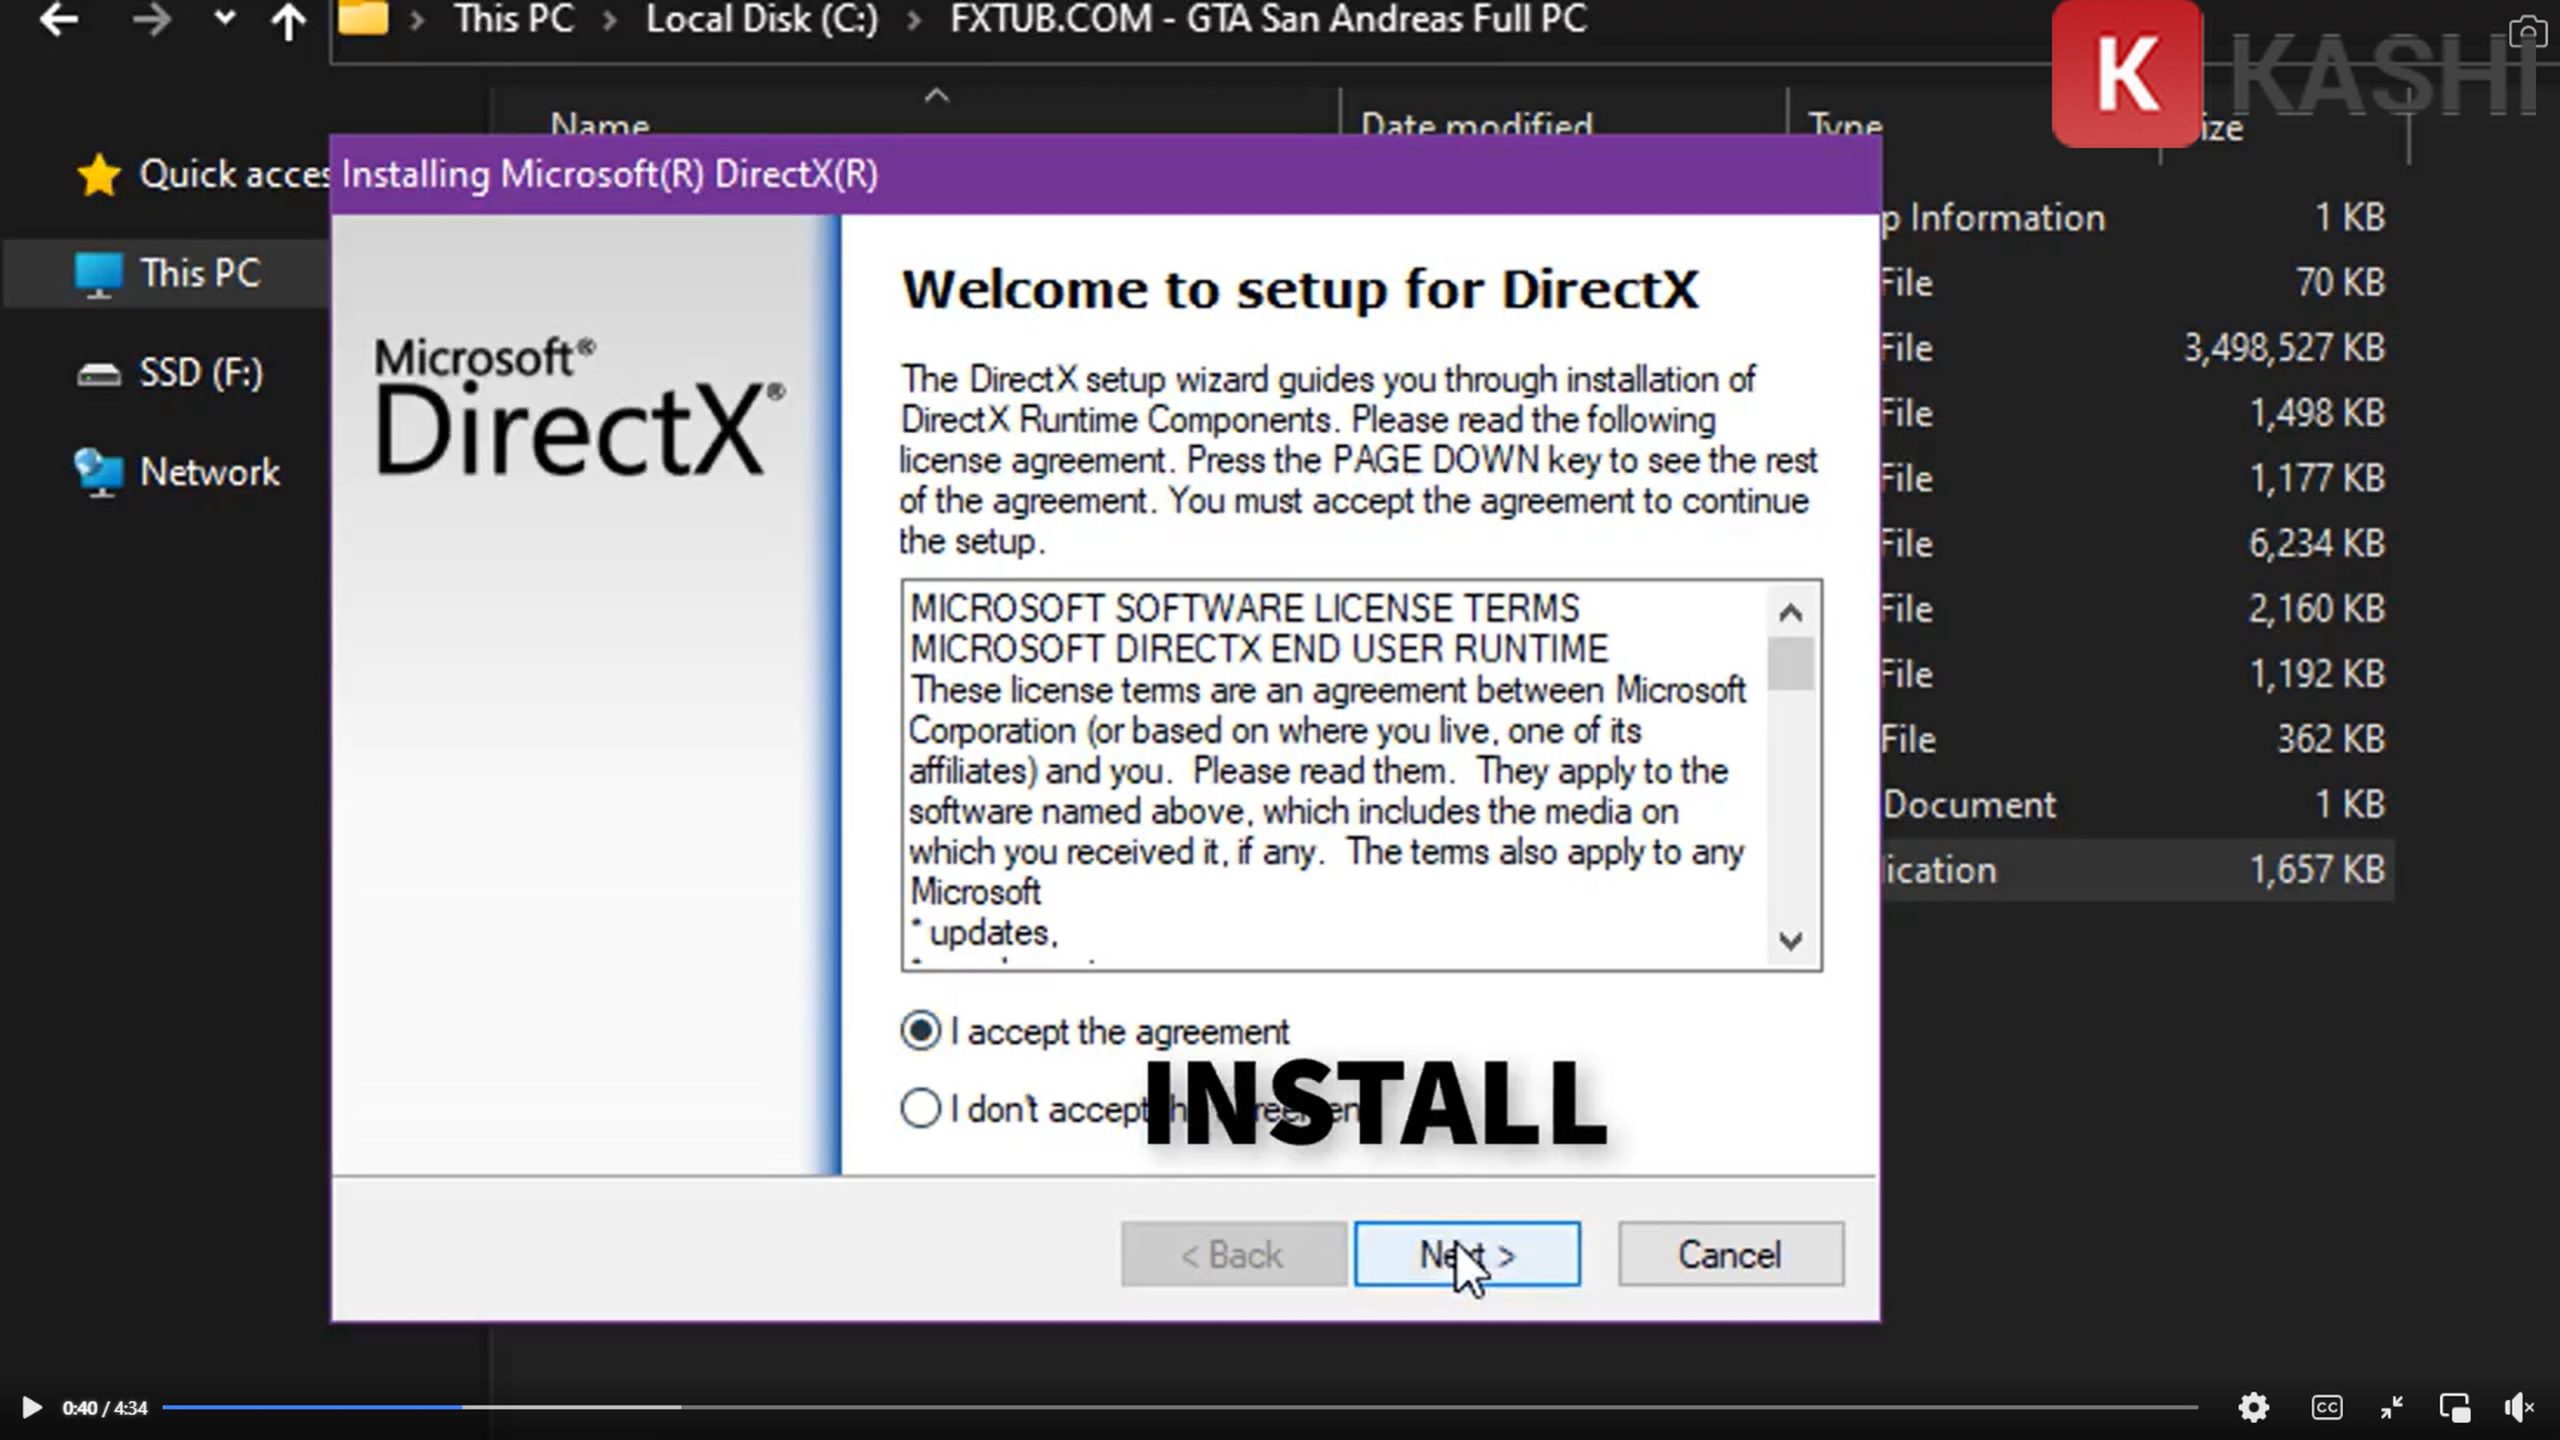
Task: Open video settings gear icon
Action: point(2253,1407)
